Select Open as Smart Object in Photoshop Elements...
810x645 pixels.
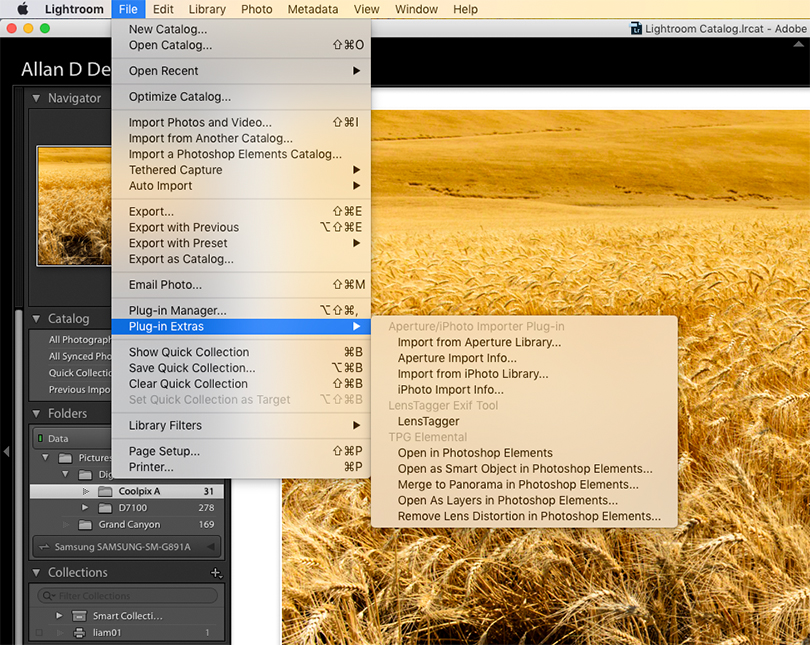[524, 469]
